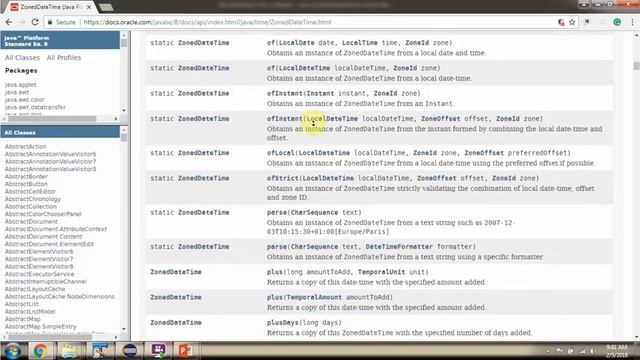Click the main page vertical scrollbar thumb
The image size is (640, 360).
(x=636, y=66)
